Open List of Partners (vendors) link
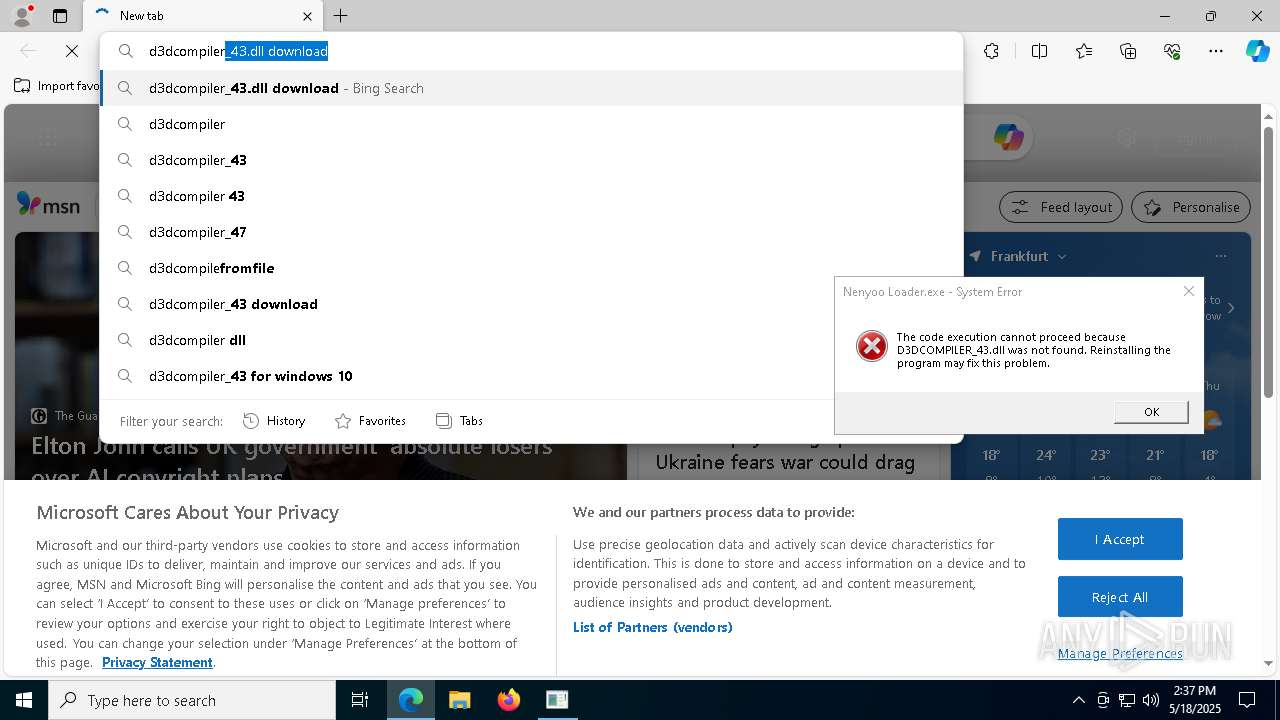This screenshot has width=1280, height=720. (x=652, y=627)
